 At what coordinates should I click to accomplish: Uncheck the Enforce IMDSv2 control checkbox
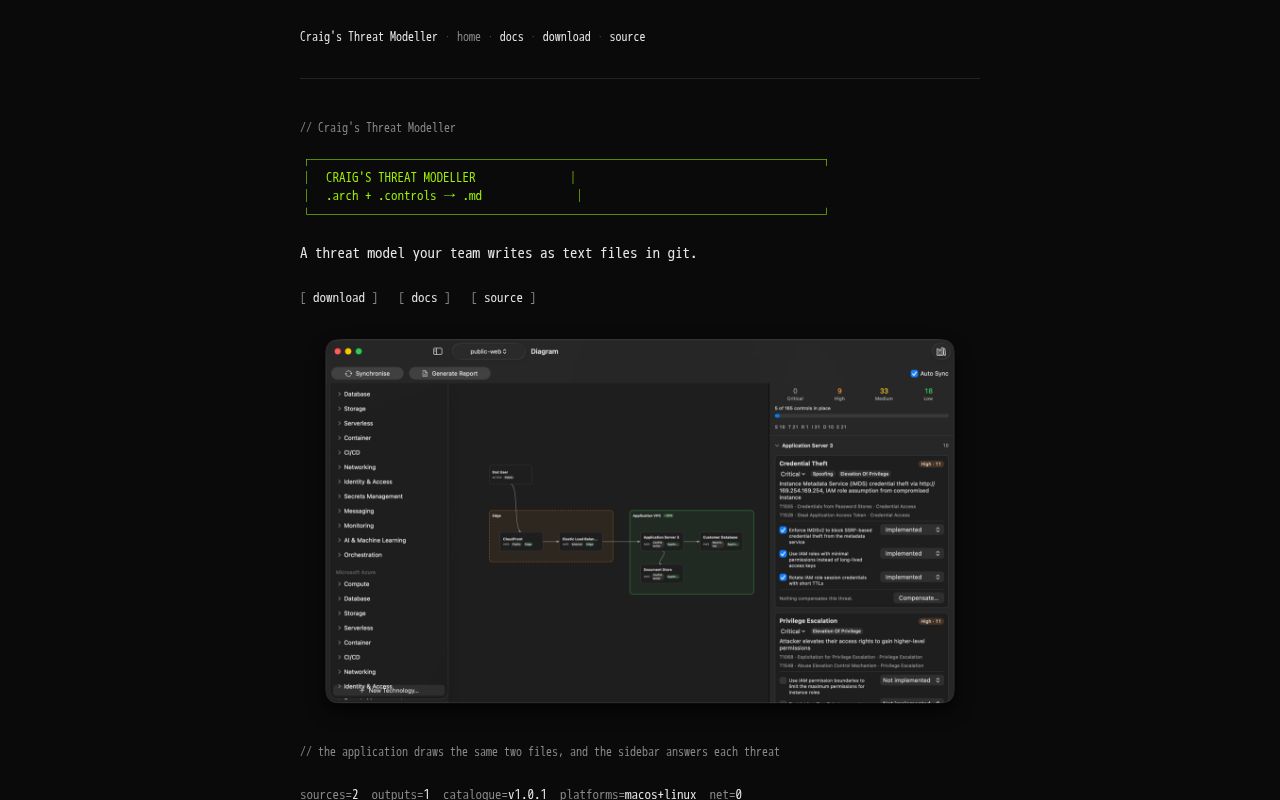pyautogui.click(x=783, y=530)
